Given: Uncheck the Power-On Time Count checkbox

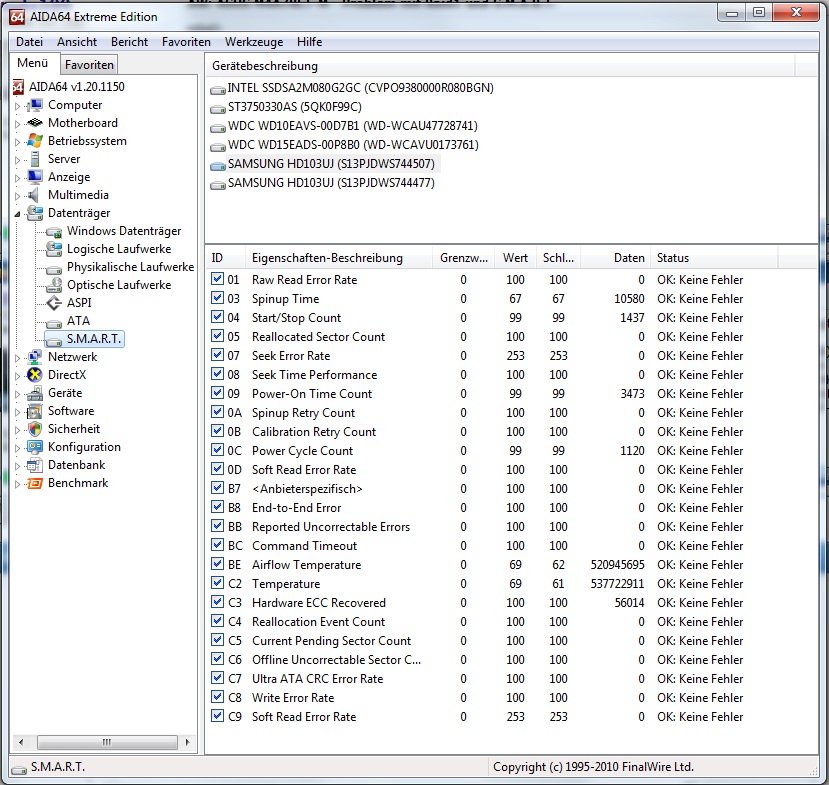Looking at the screenshot, I should [x=217, y=393].
